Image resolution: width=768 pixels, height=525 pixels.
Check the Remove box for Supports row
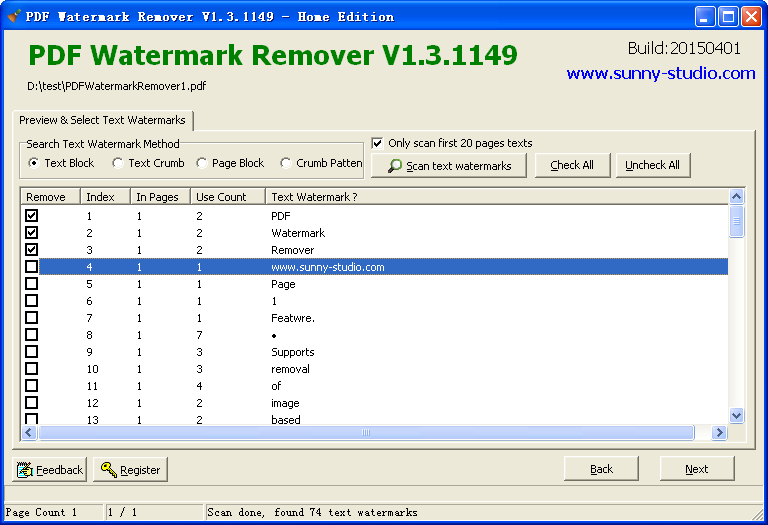coord(31,352)
